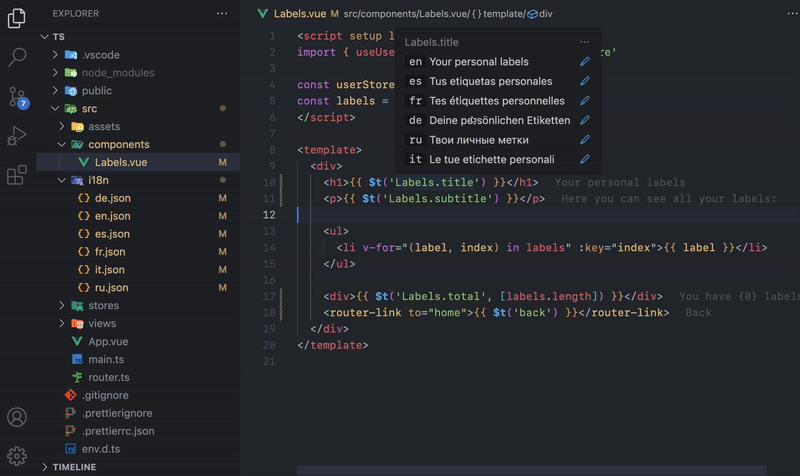The width and height of the screenshot is (800, 476).
Task: Select the Labels.vue editor tab
Action: (299, 14)
